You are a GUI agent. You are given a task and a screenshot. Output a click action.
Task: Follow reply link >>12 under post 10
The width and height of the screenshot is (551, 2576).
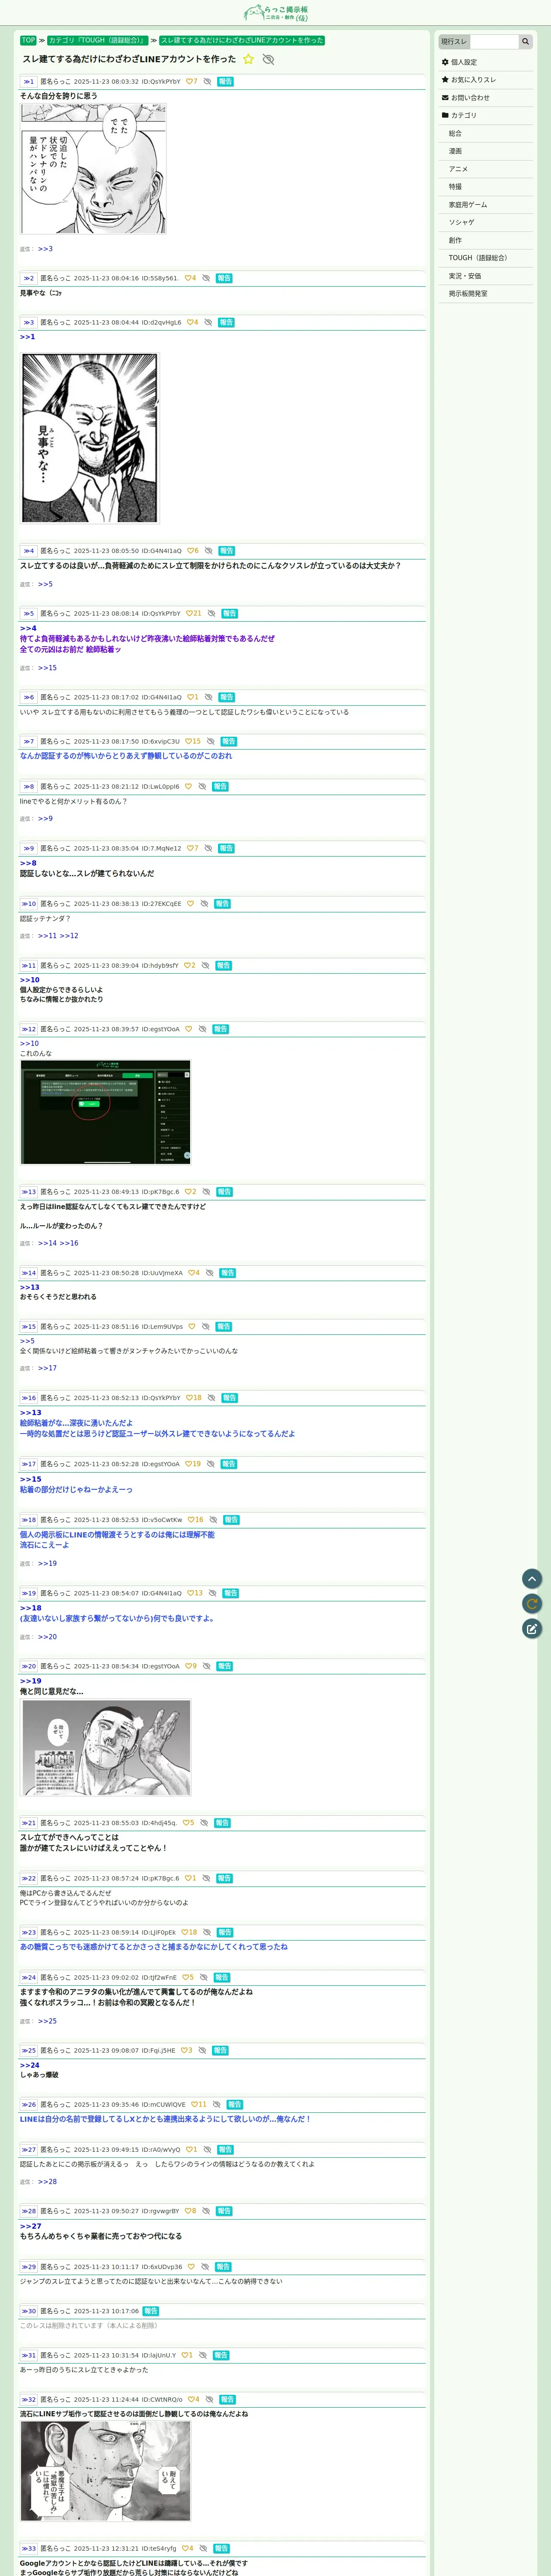coord(69,936)
